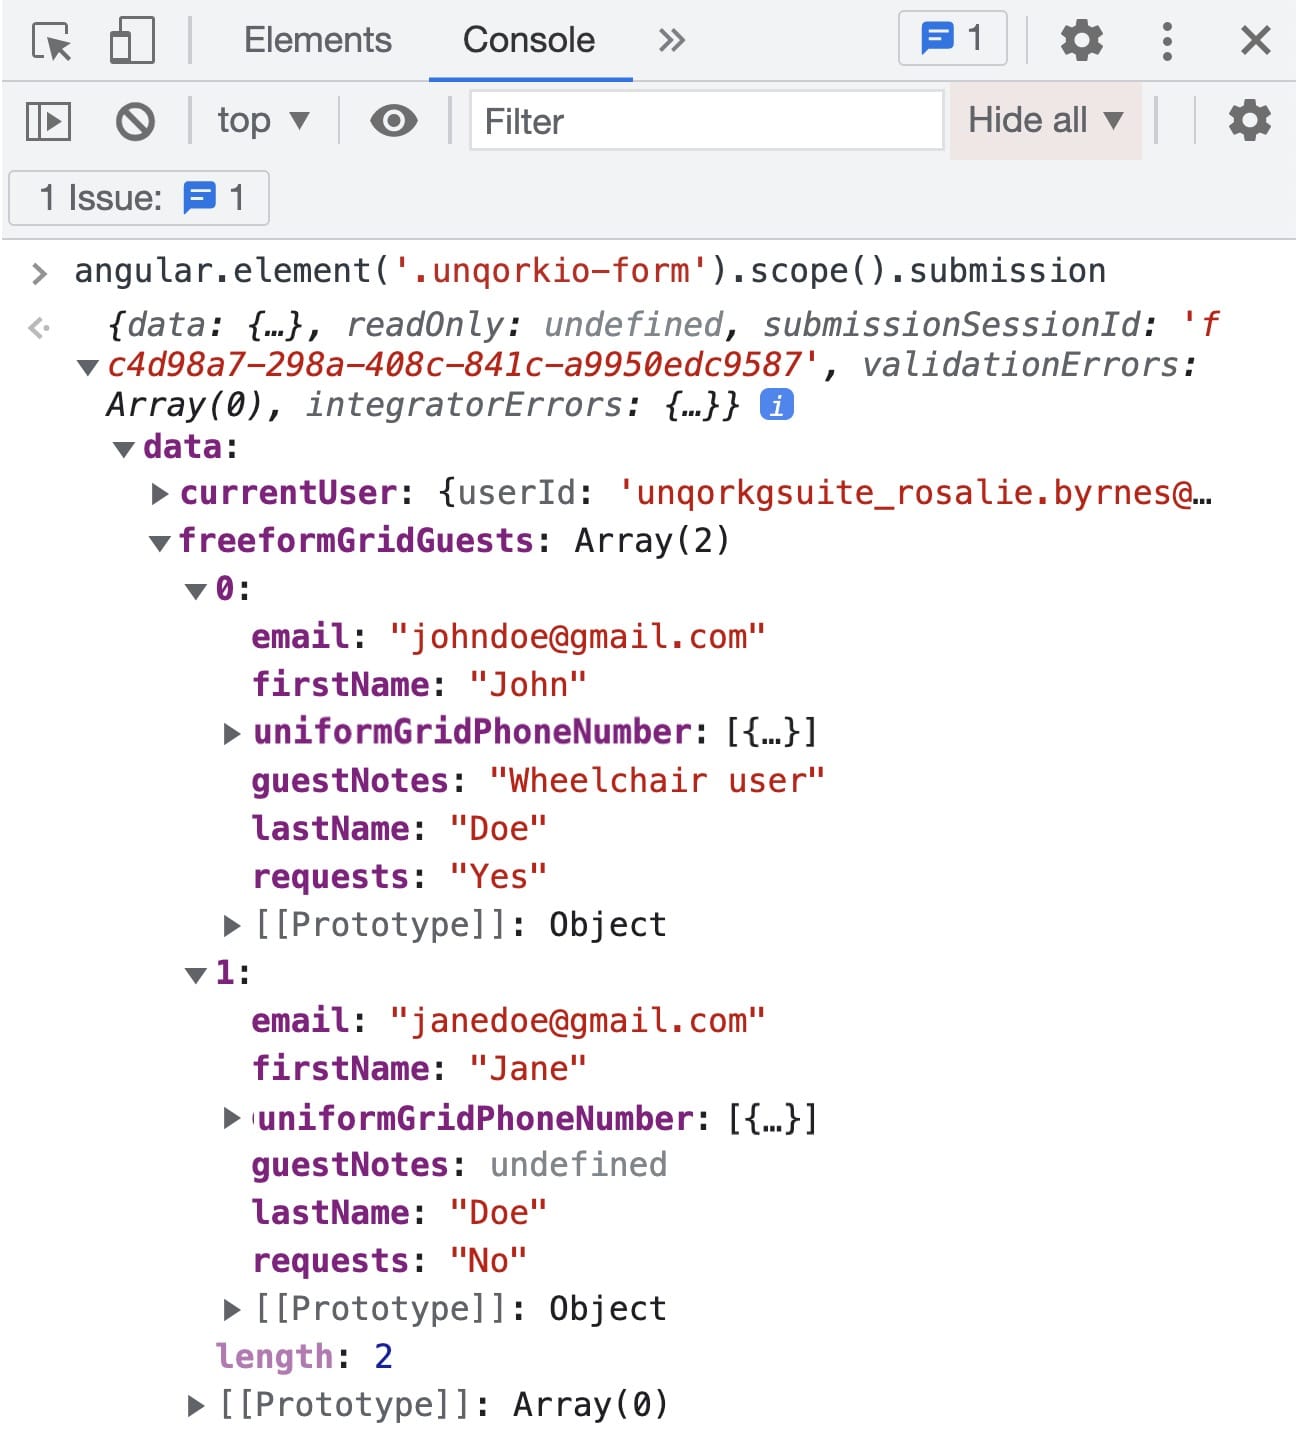The image size is (1296, 1434).
Task: Collapse the submission object output
Action: coord(88,367)
